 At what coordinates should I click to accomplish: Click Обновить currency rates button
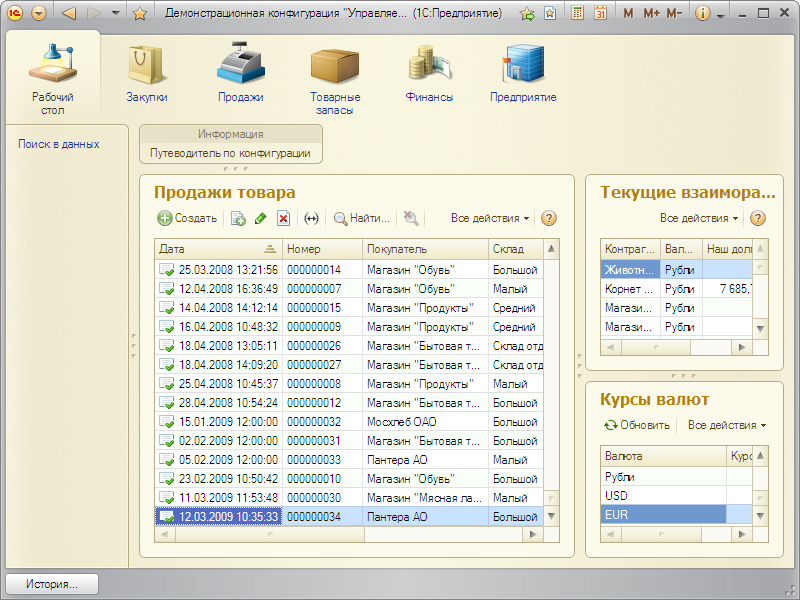637,425
